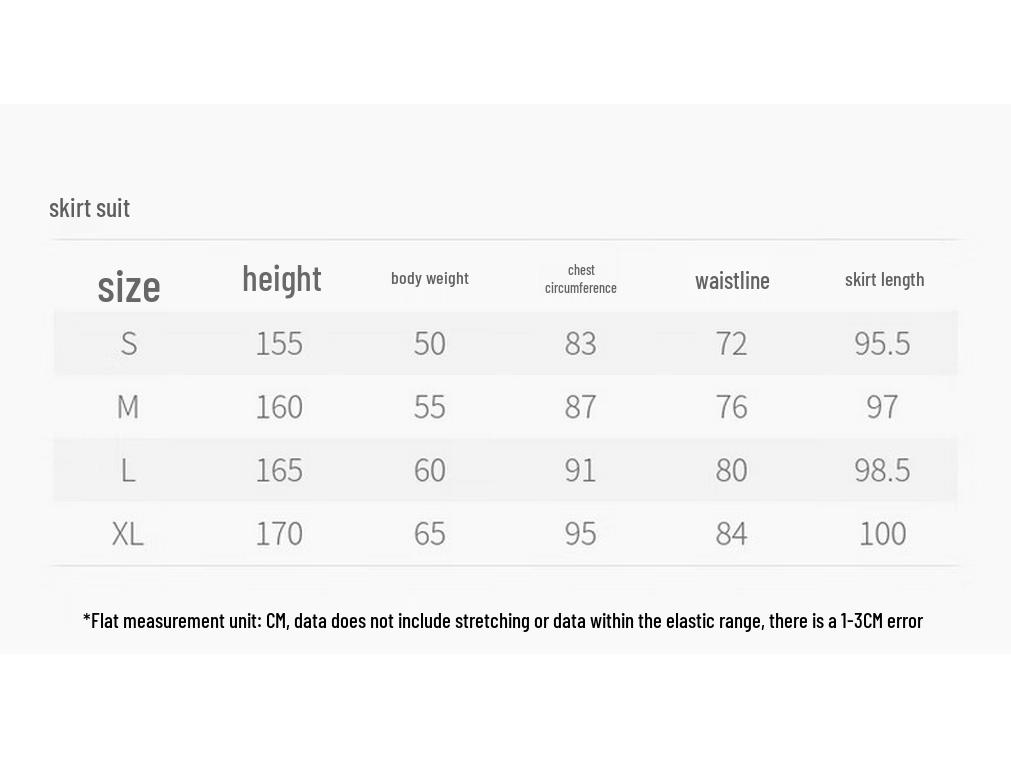
Task: Click the 'skirt length' column header
Action: pyautogui.click(x=885, y=280)
